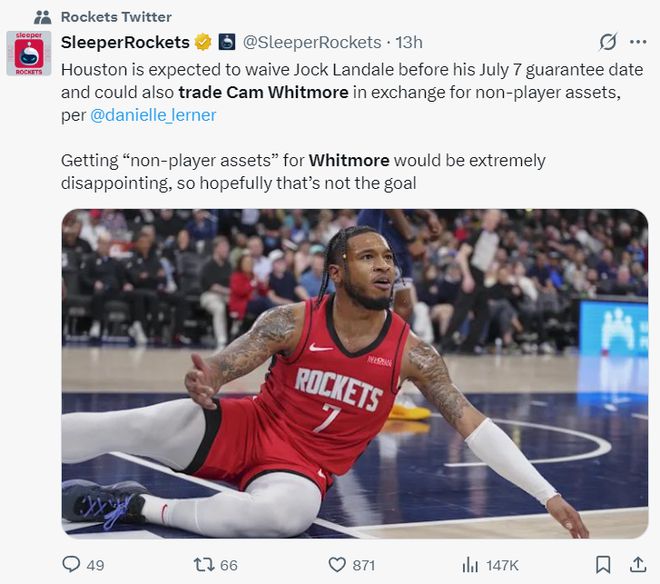This screenshot has width=660, height=584.
Task: Open the Rockets player photo
Action: 355,373
